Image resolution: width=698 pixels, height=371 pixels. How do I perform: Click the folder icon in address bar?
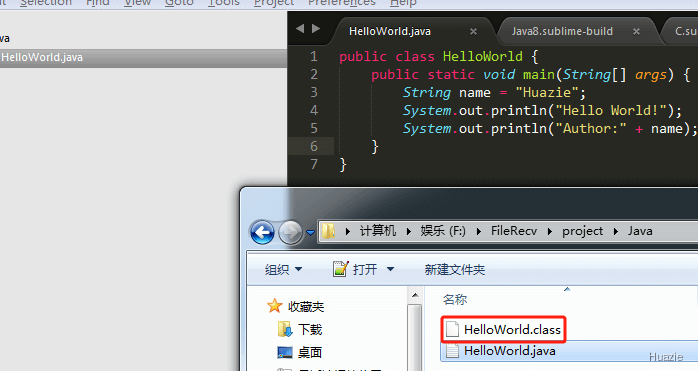click(329, 231)
